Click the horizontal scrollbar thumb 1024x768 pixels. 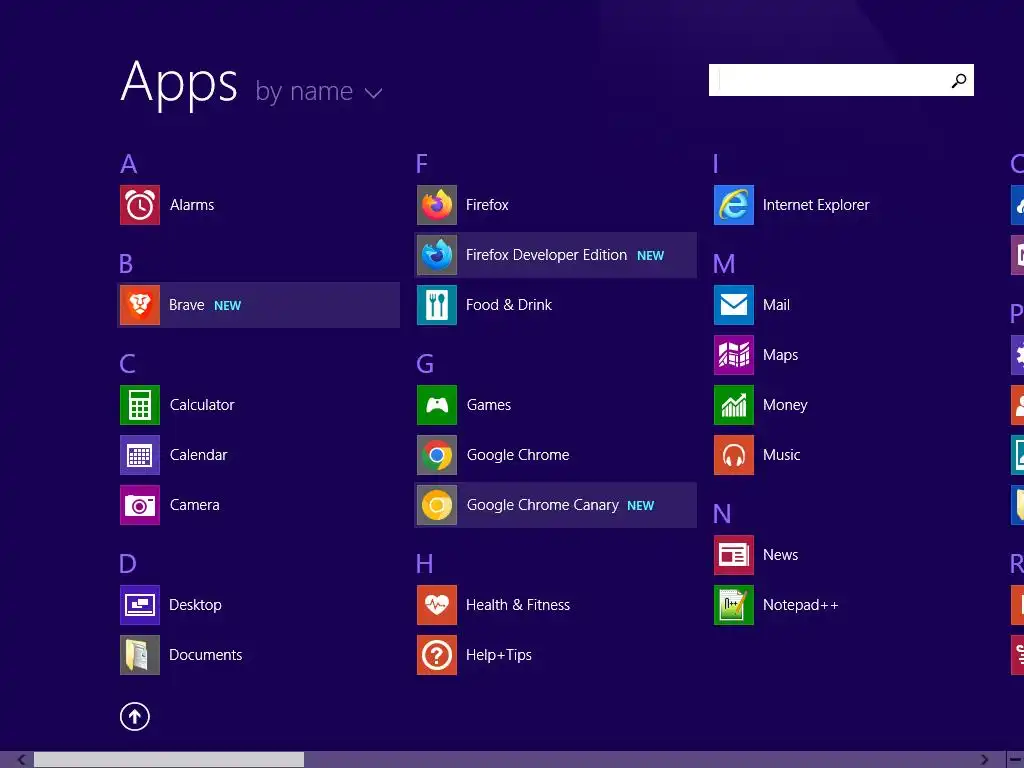point(169,760)
